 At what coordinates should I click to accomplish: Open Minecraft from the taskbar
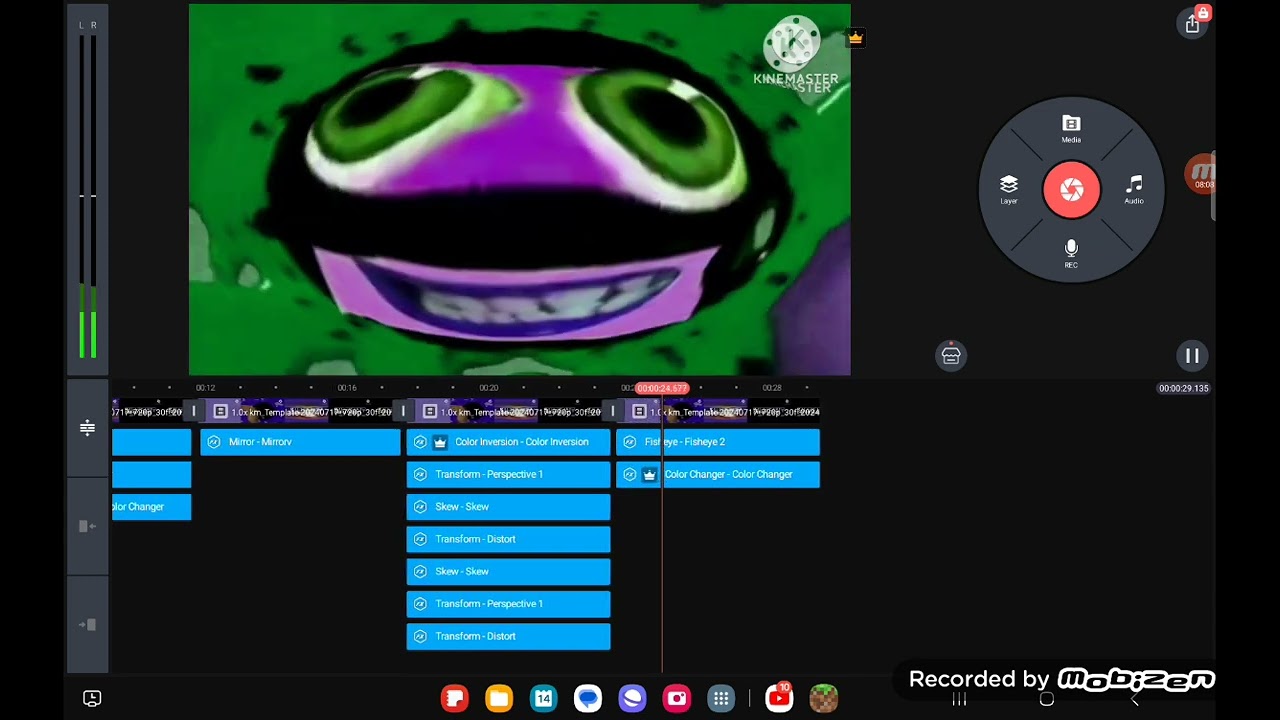coord(823,698)
